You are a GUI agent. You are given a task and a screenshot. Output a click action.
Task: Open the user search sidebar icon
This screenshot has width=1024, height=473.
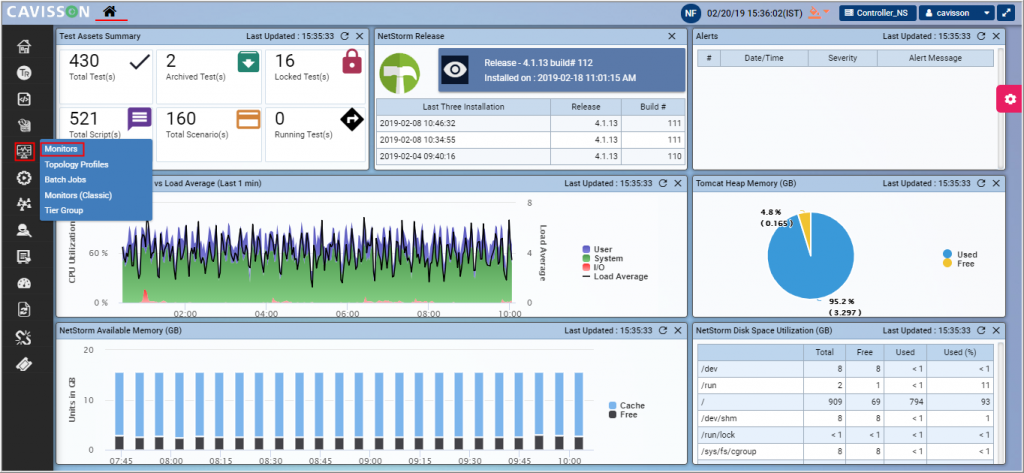tap(24, 230)
